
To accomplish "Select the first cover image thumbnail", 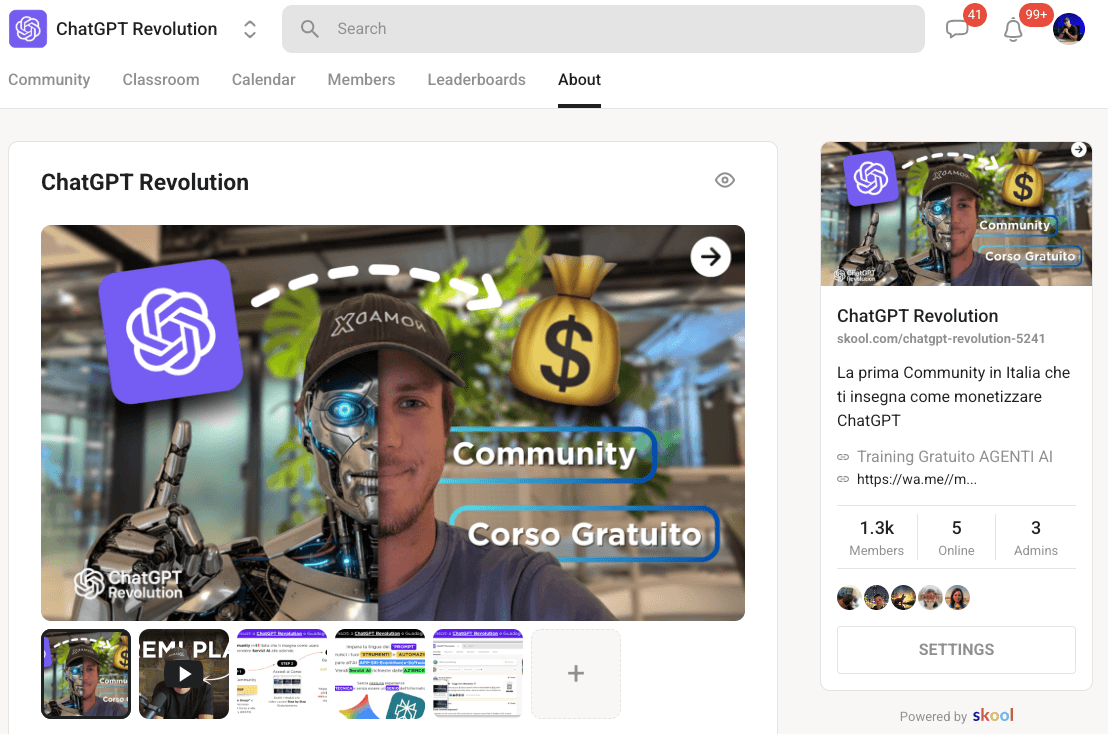I will coord(86,674).
